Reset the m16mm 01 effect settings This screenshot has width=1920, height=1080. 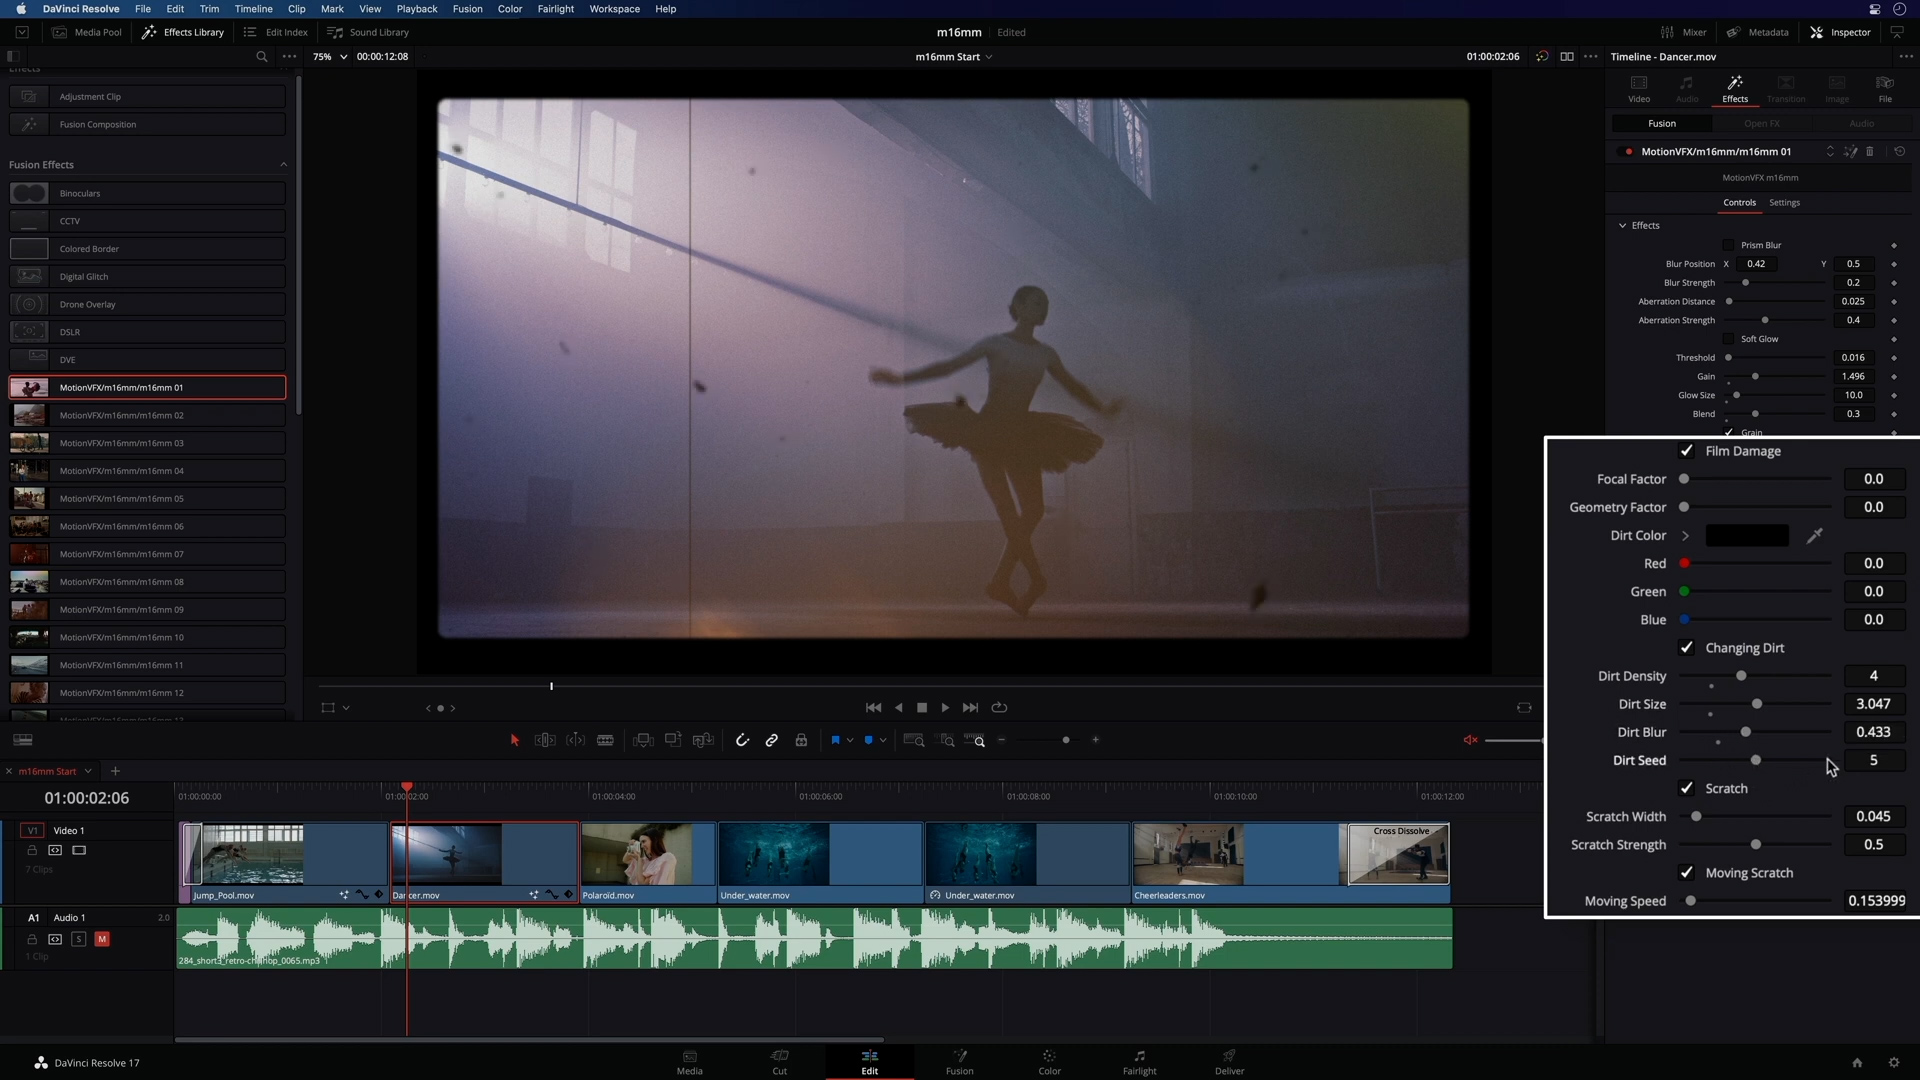pos(1899,152)
